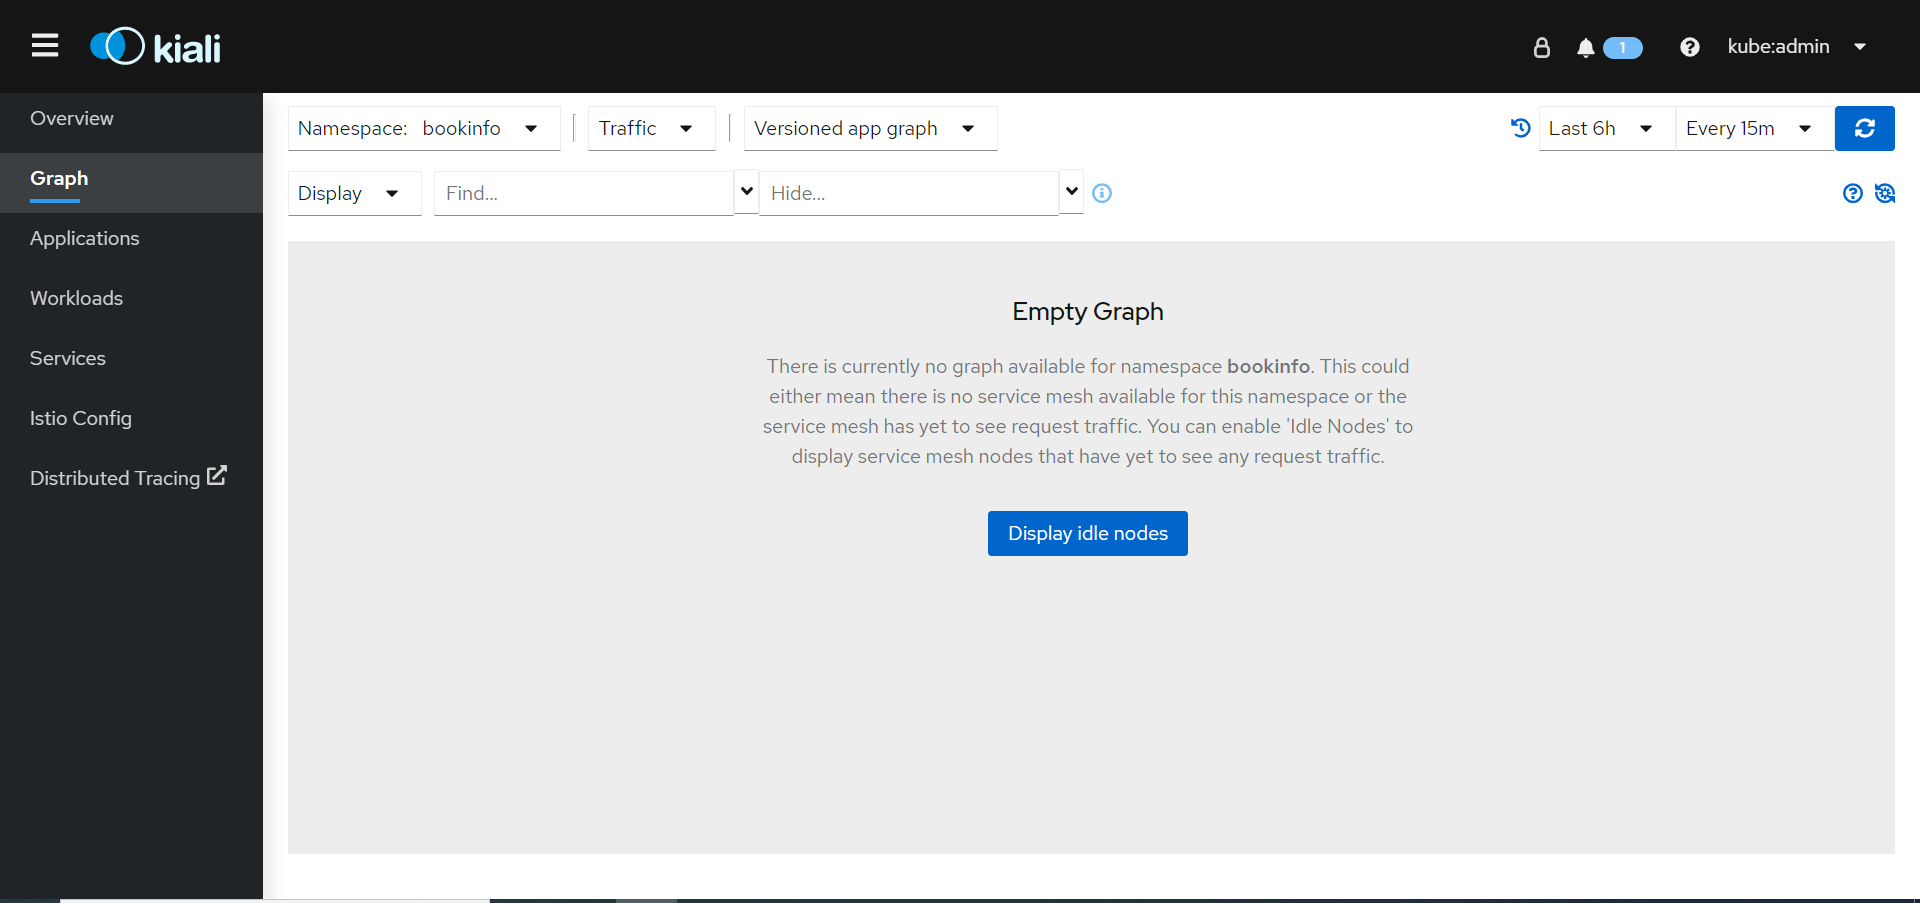Open the help question mark menu
This screenshot has height=903, width=1920.
coord(1689,47)
